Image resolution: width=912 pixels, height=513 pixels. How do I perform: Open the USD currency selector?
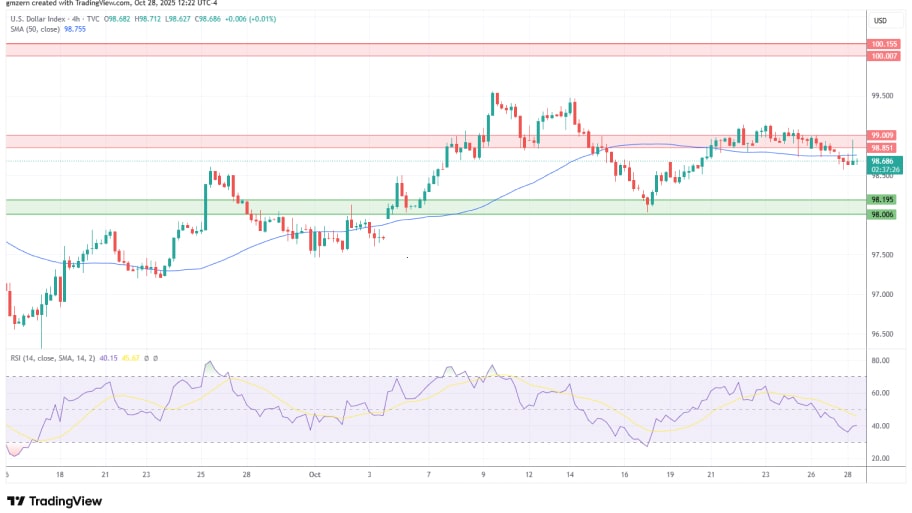tap(881, 20)
